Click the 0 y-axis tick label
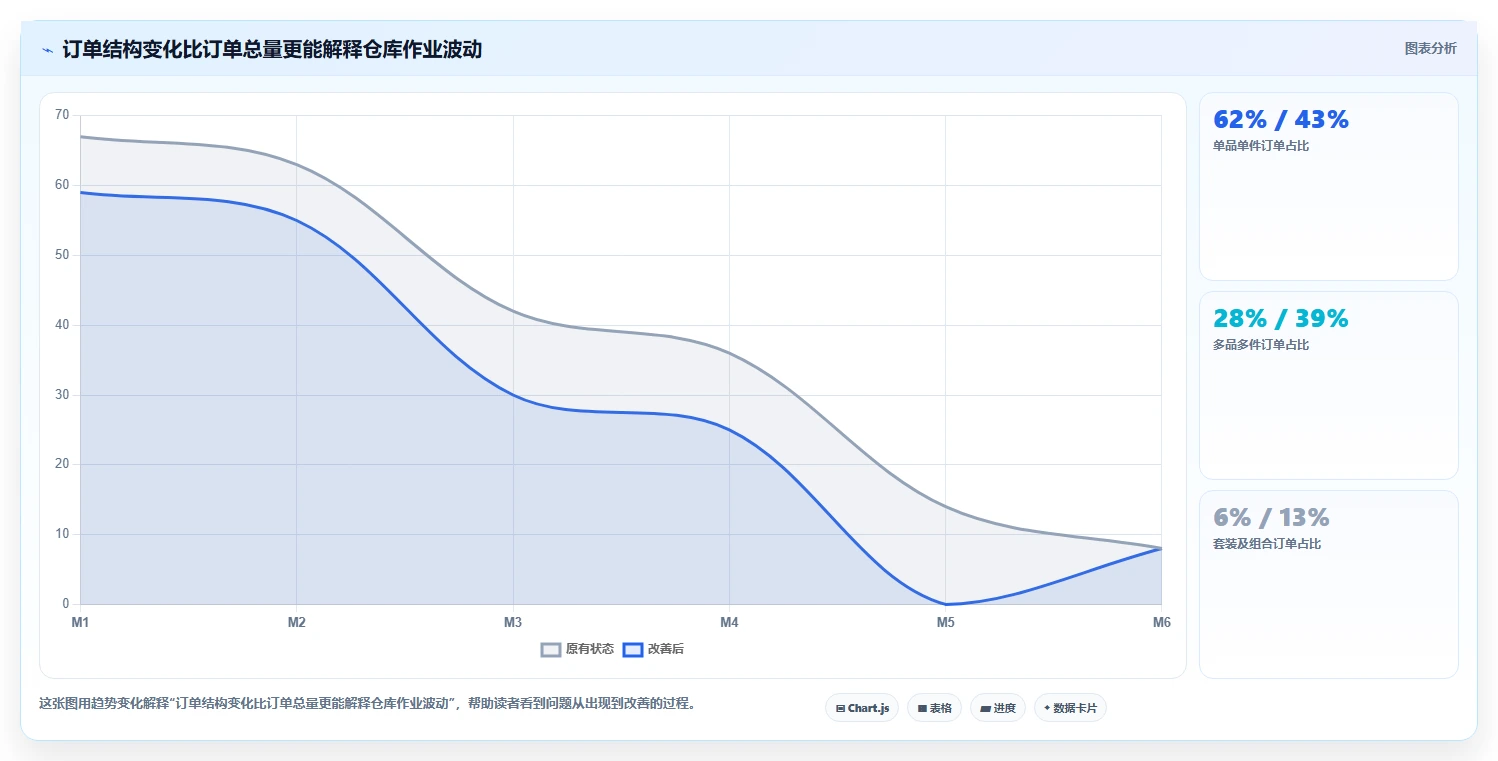Viewport: 1498px width, 761px height. [66, 604]
